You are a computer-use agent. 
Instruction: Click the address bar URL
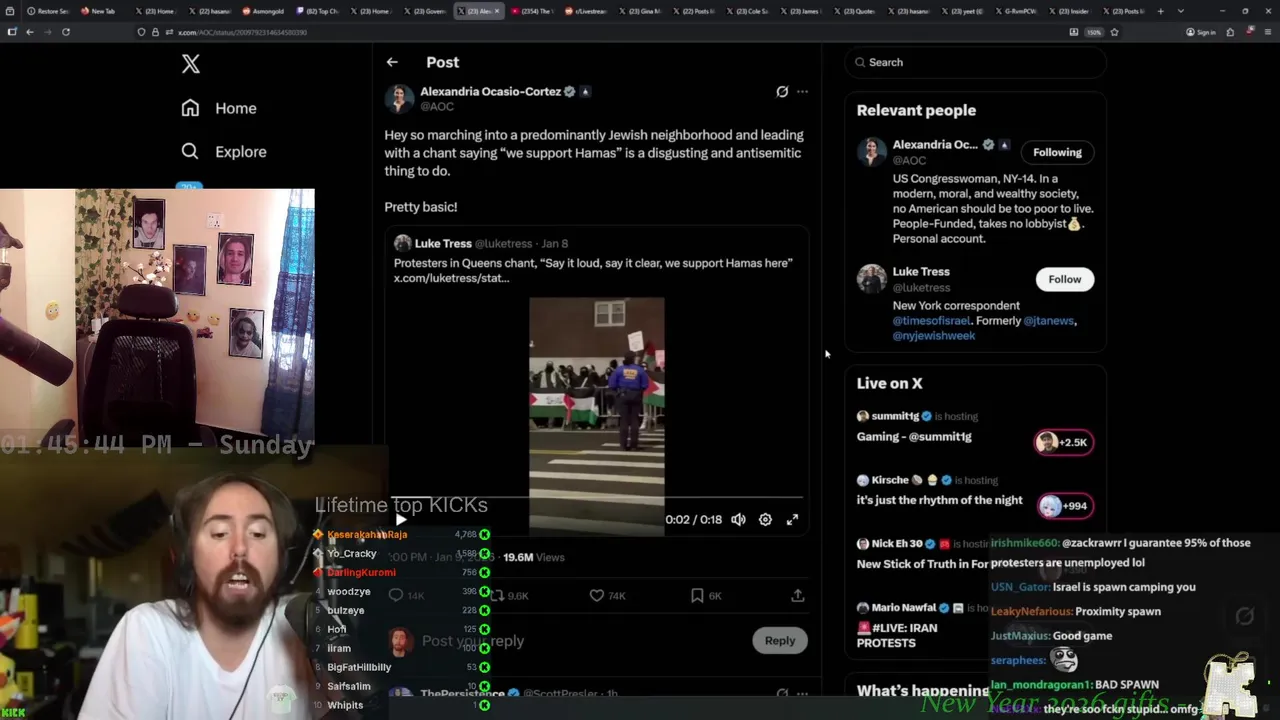[243, 32]
